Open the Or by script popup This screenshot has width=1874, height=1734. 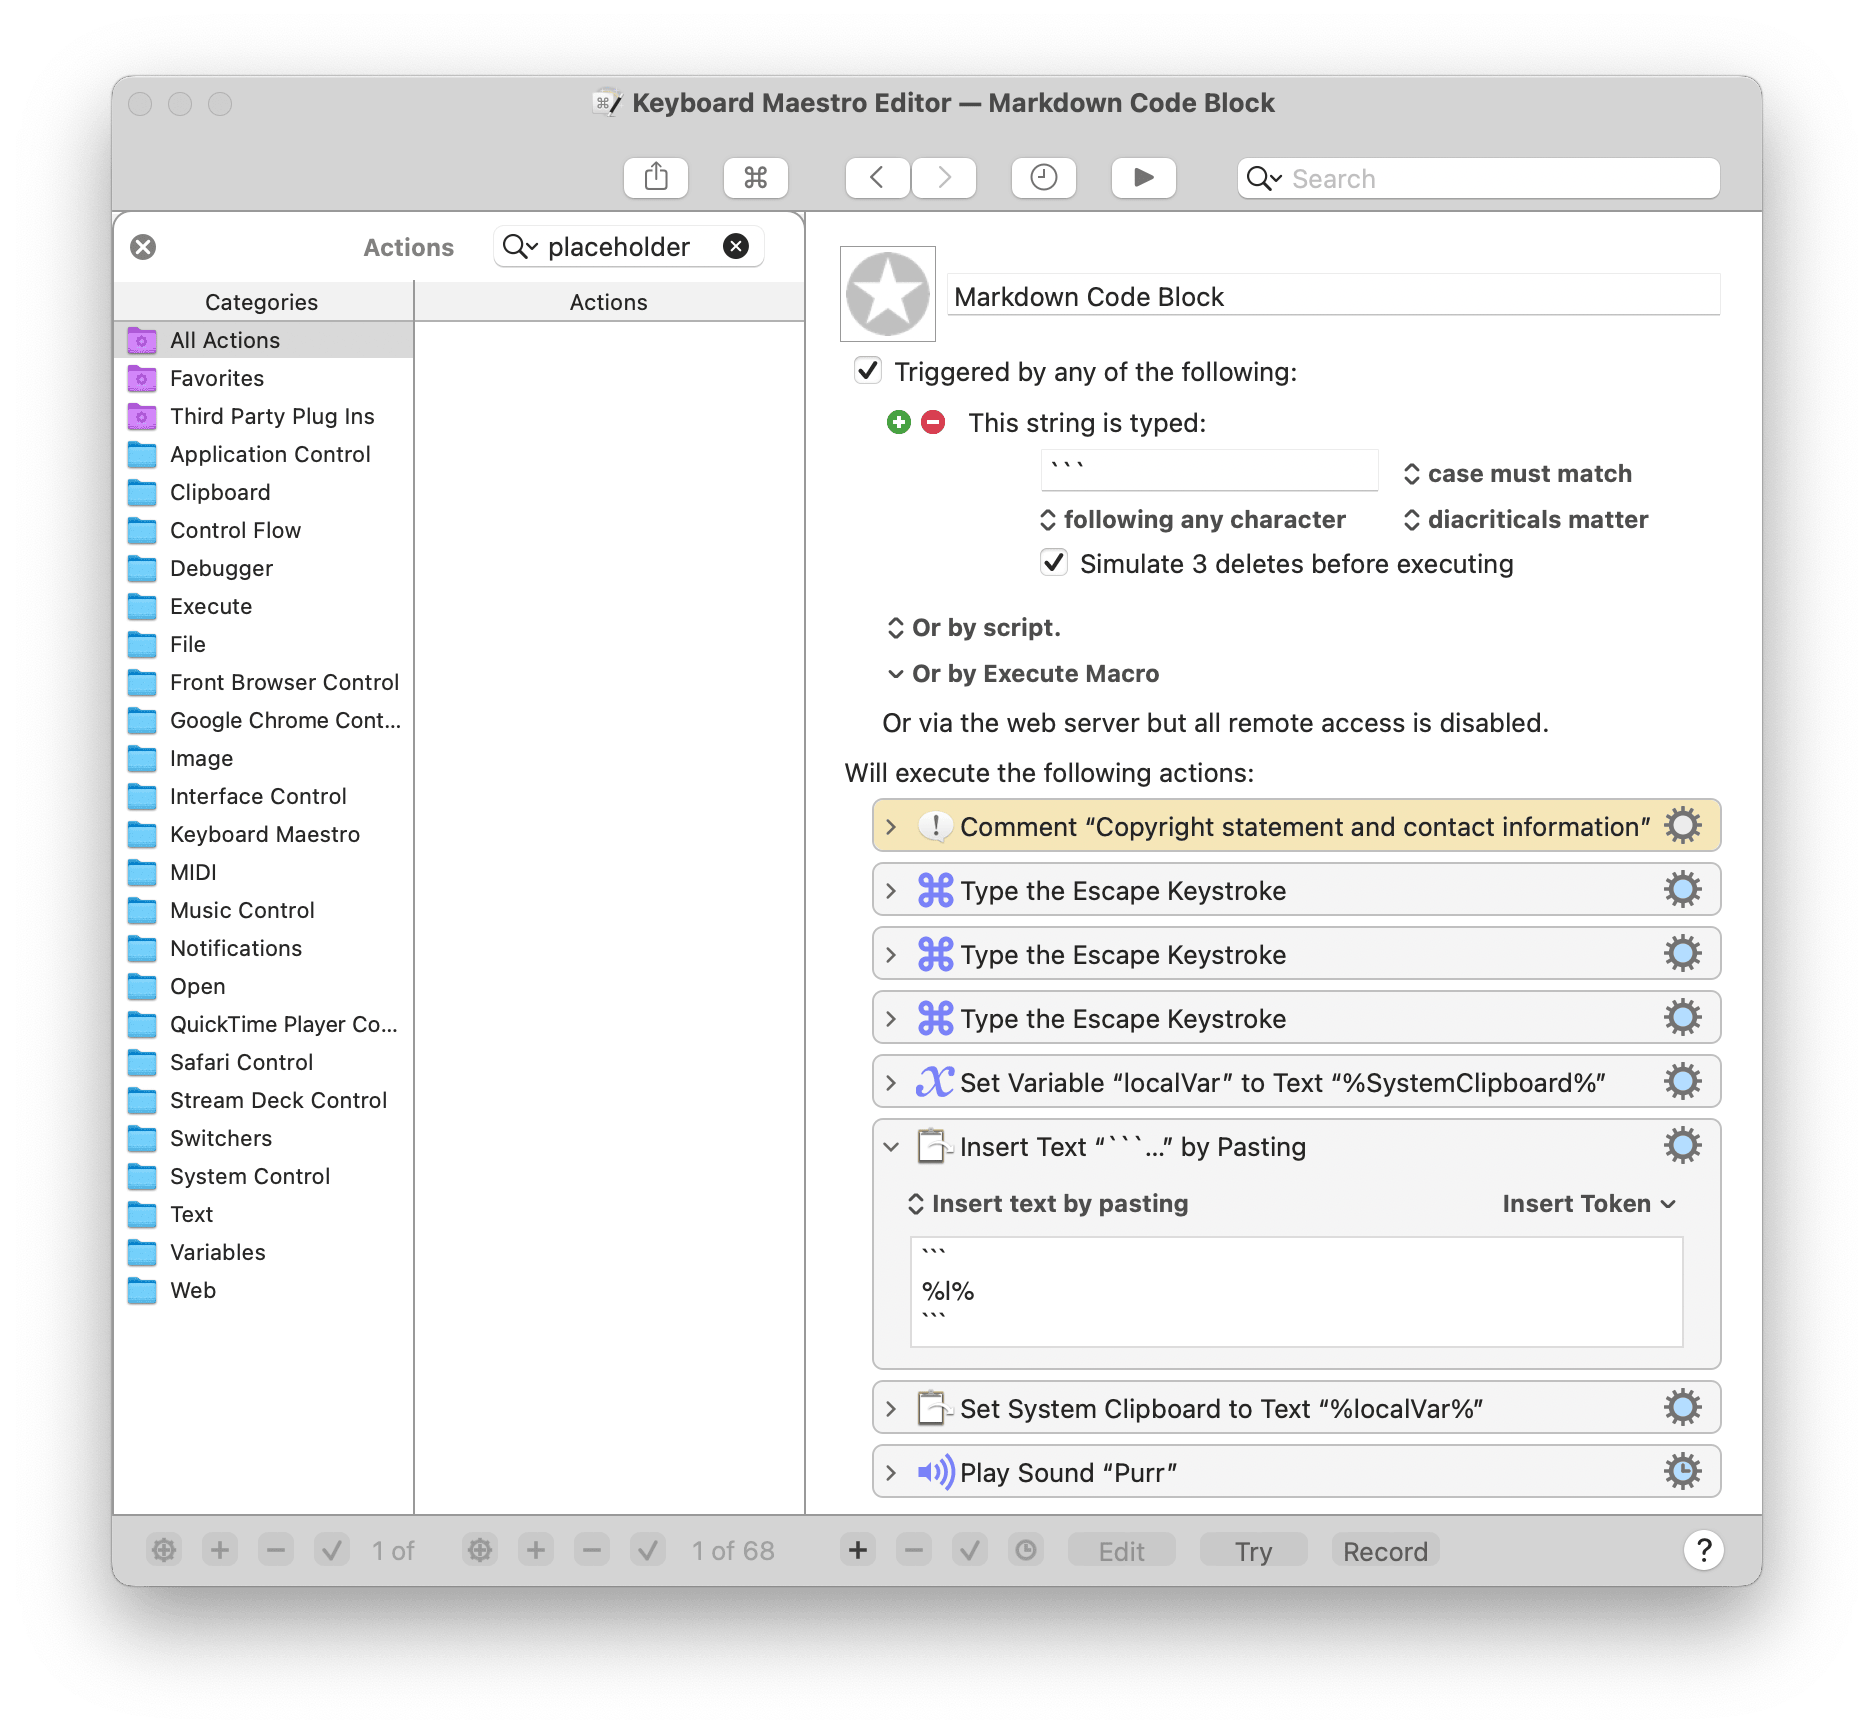973,627
